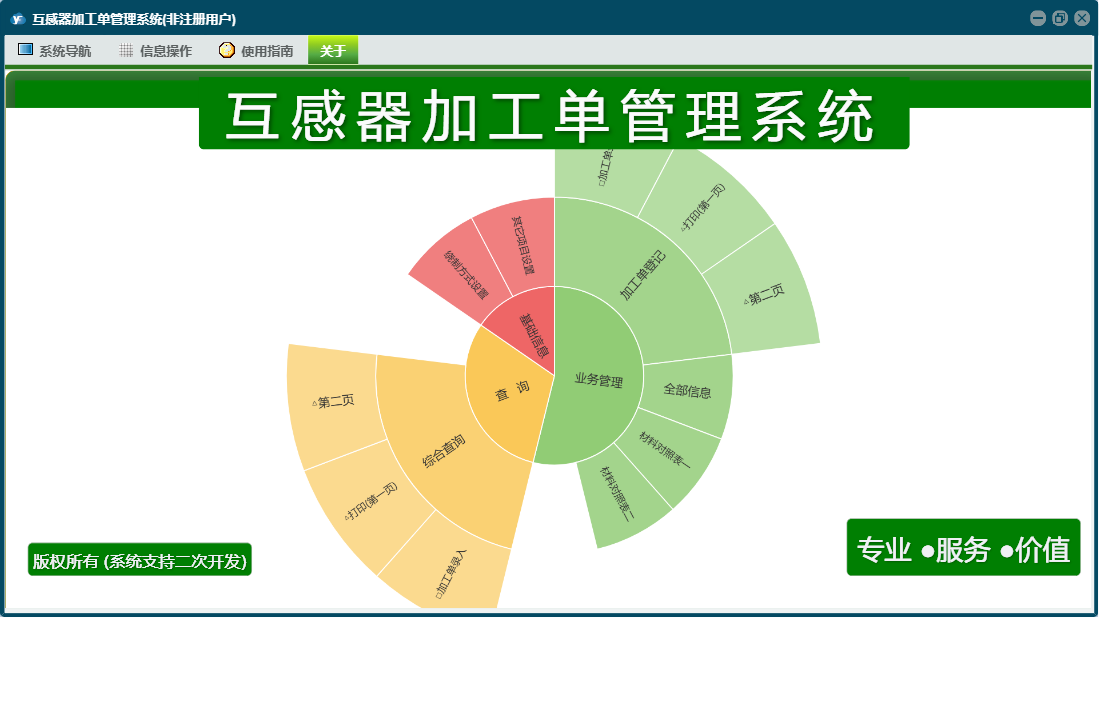Viewport: 1099px width, 723px height.
Task: Click the grid icon beside 信息操作
Action: [x=126, y=50]
